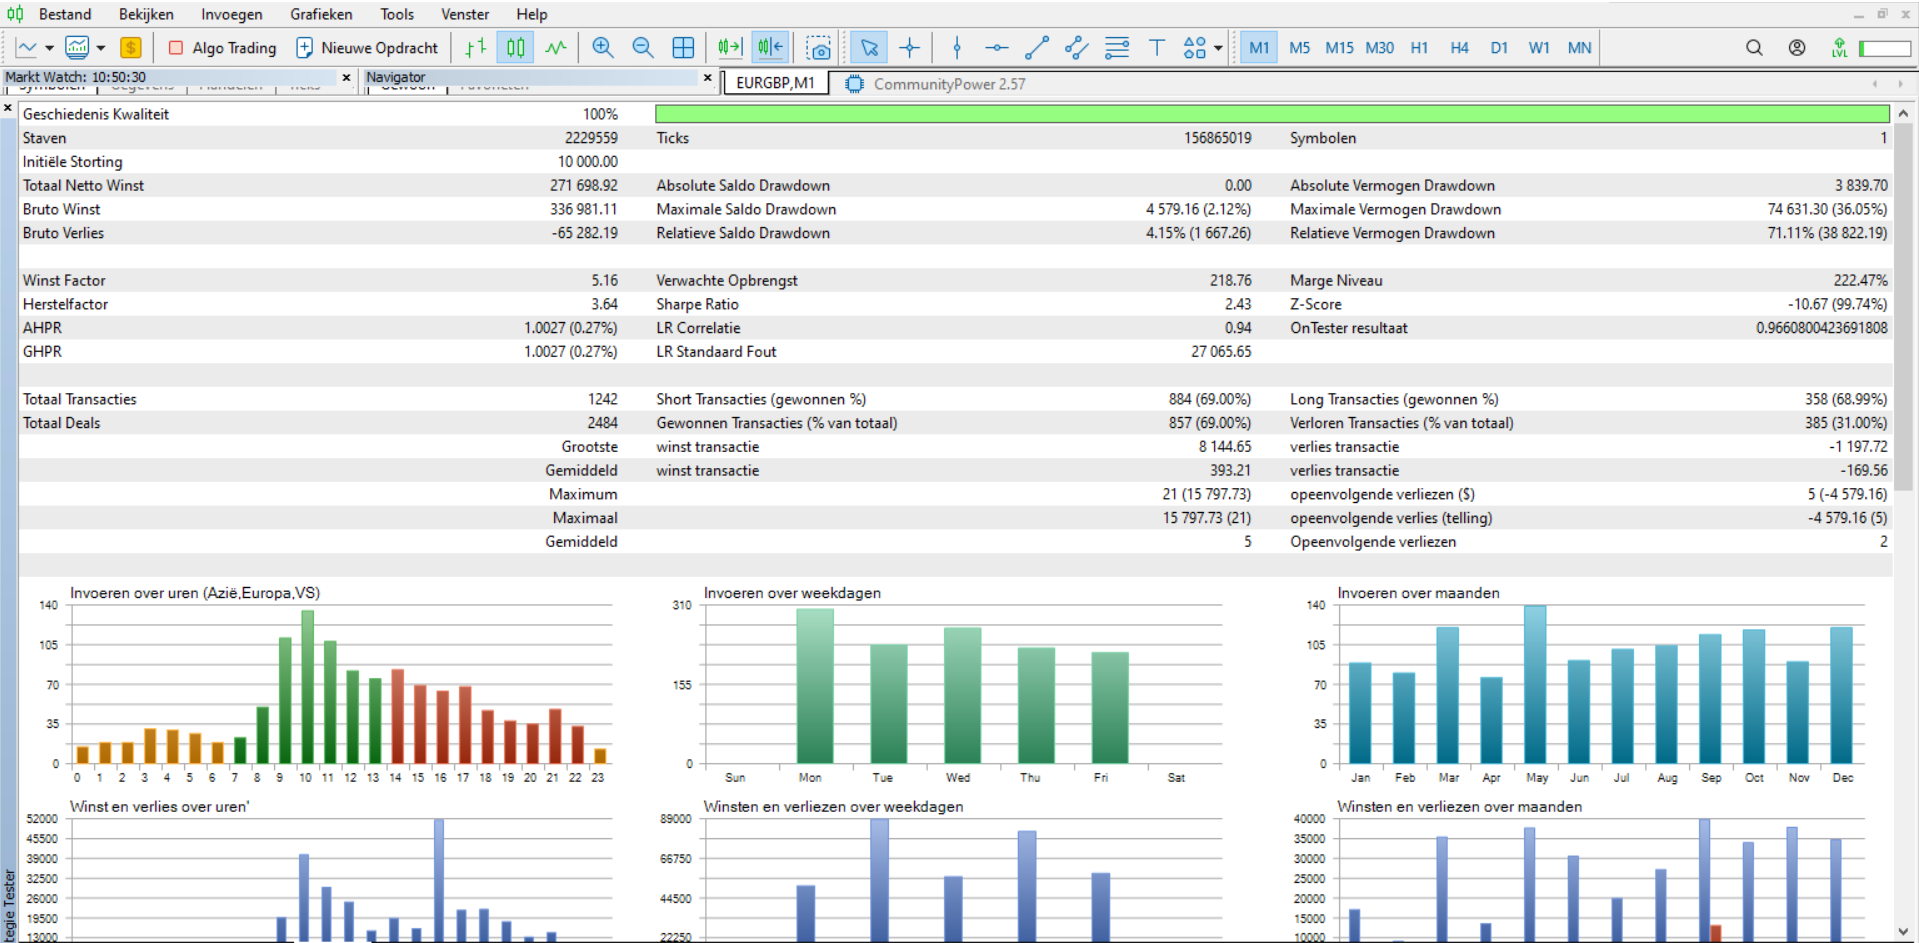Viewport: 1919px width, 943px height.
Task: Select the text label tool
Action: point(1157,47)
